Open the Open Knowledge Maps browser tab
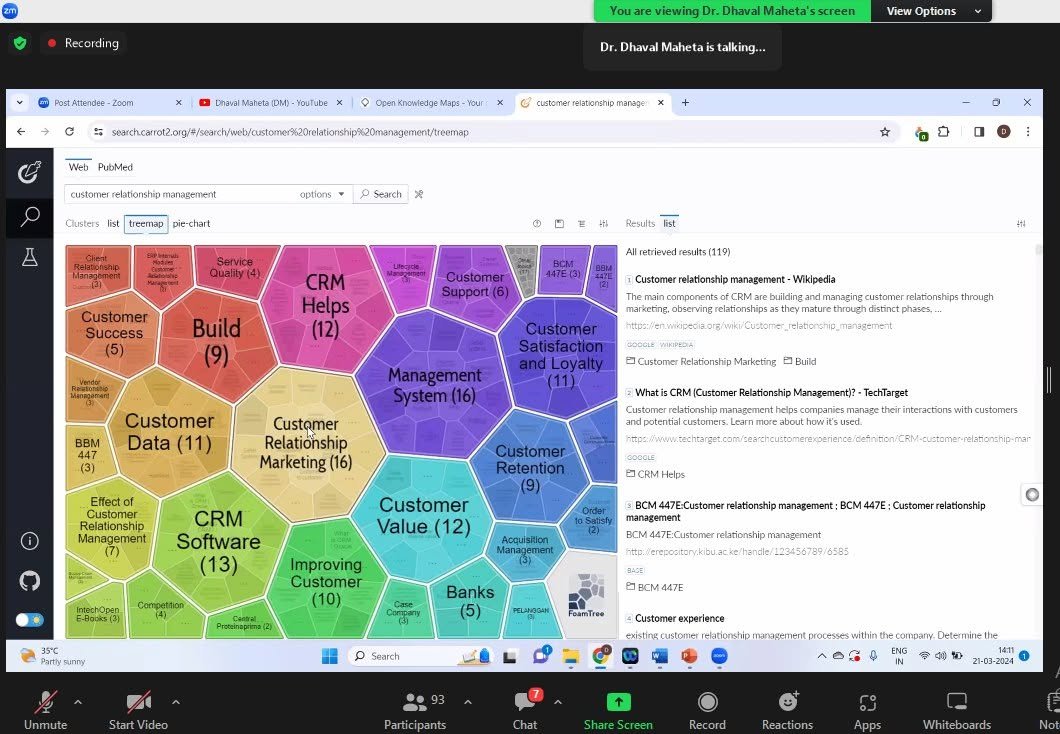This screenshot has height=734, width=1060. (431, 103)
